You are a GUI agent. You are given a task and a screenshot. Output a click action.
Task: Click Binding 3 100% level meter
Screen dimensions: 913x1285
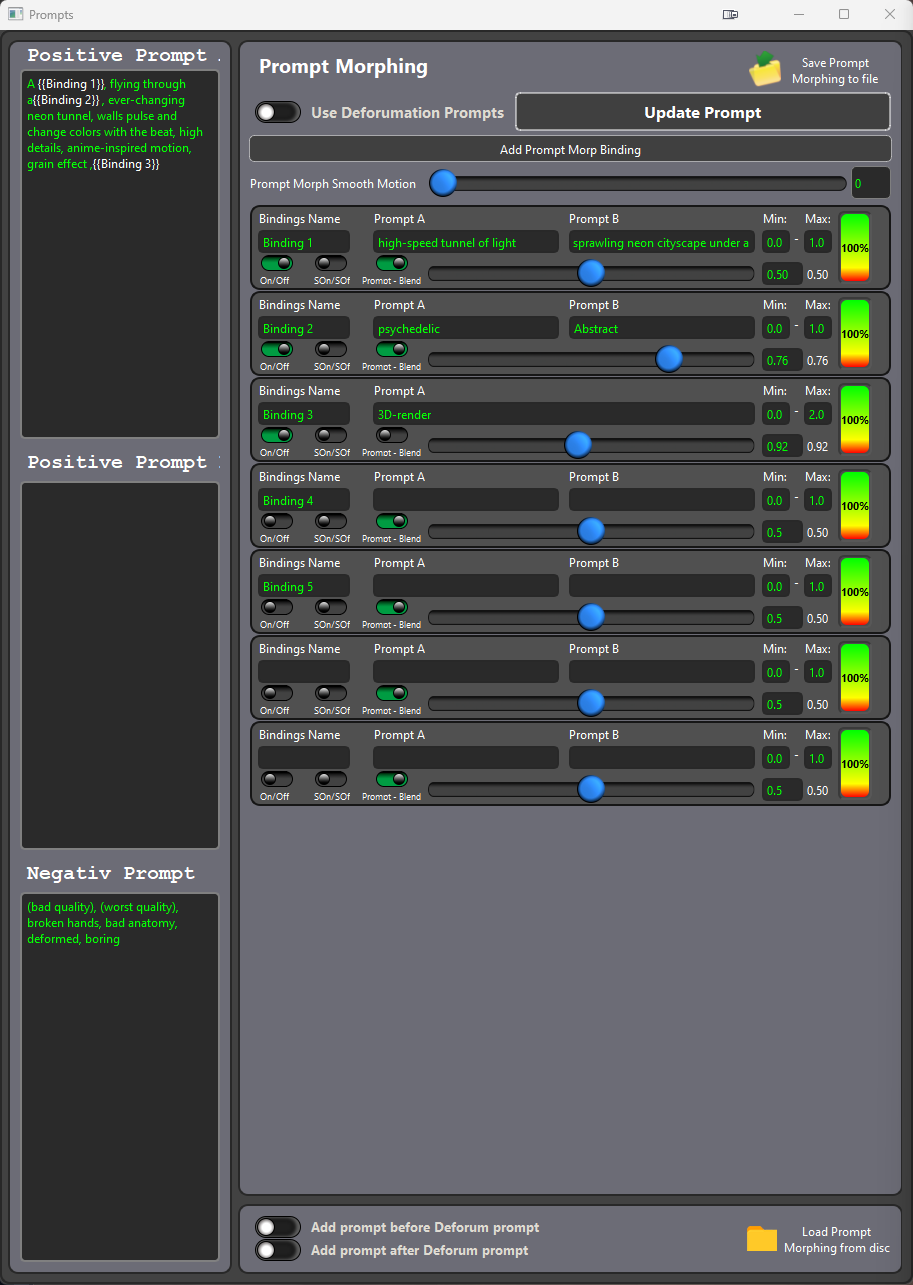pos(854,419)
